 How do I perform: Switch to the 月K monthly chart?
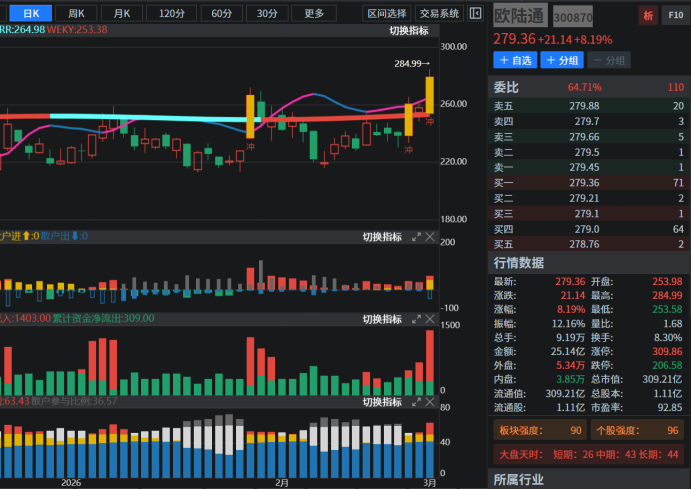tap(122, 13)
